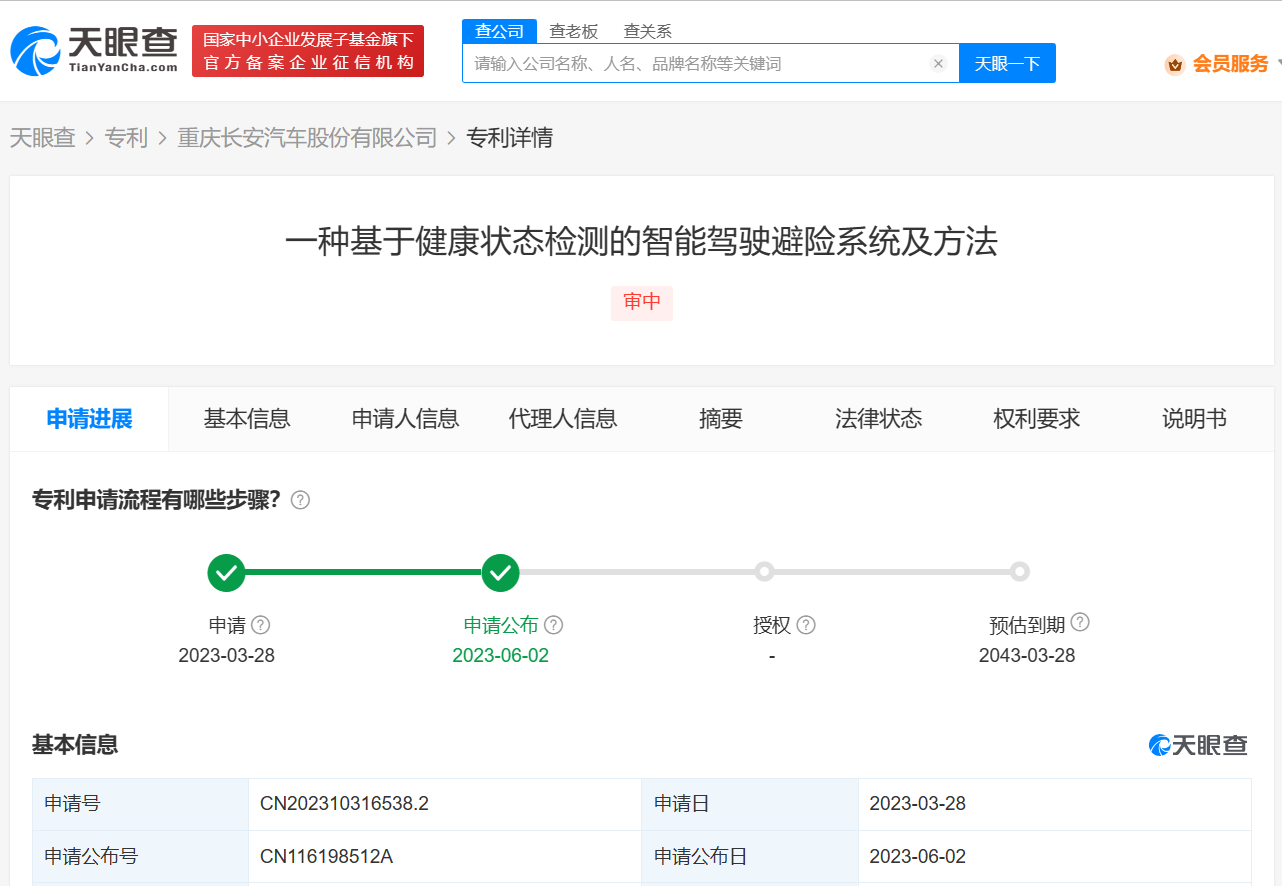Switch to 申请人信息 tab
Screen dimensions: 1282x886
[405, 419]
